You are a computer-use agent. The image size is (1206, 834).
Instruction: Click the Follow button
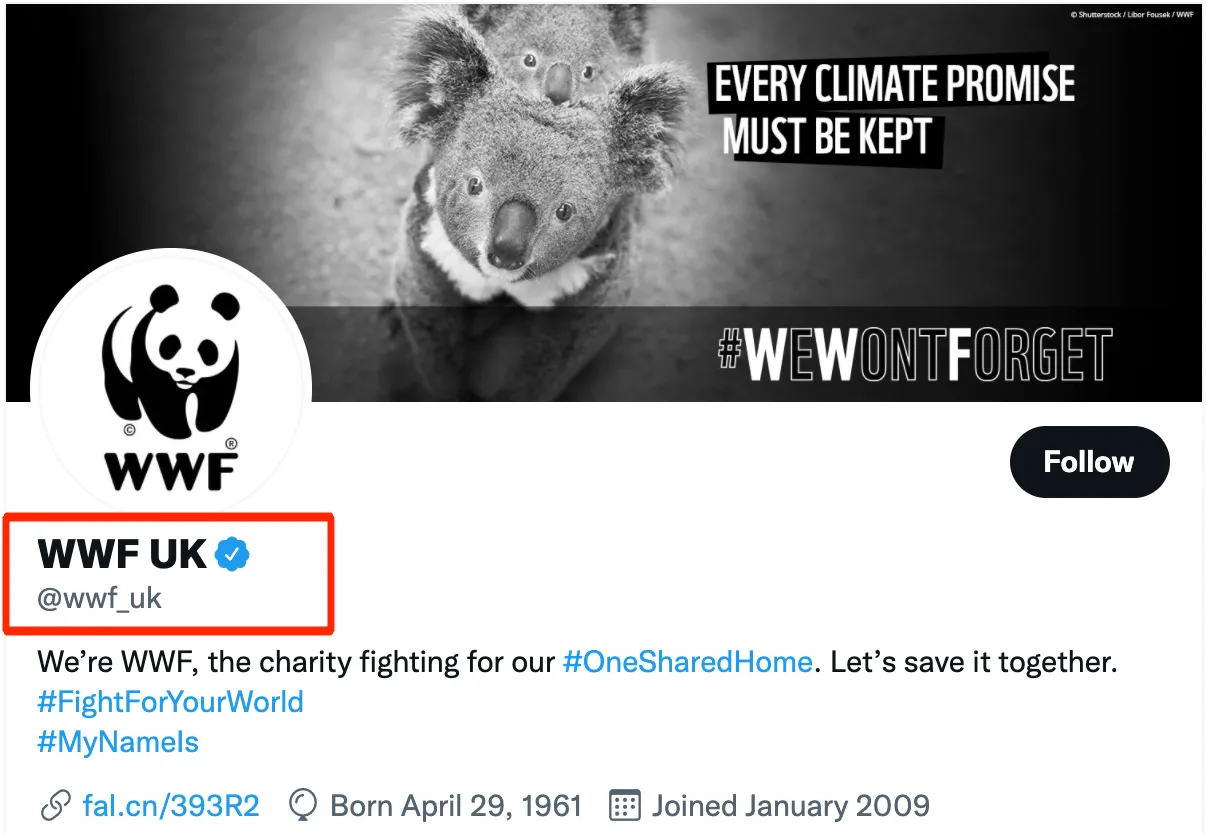coord(1088,462)
